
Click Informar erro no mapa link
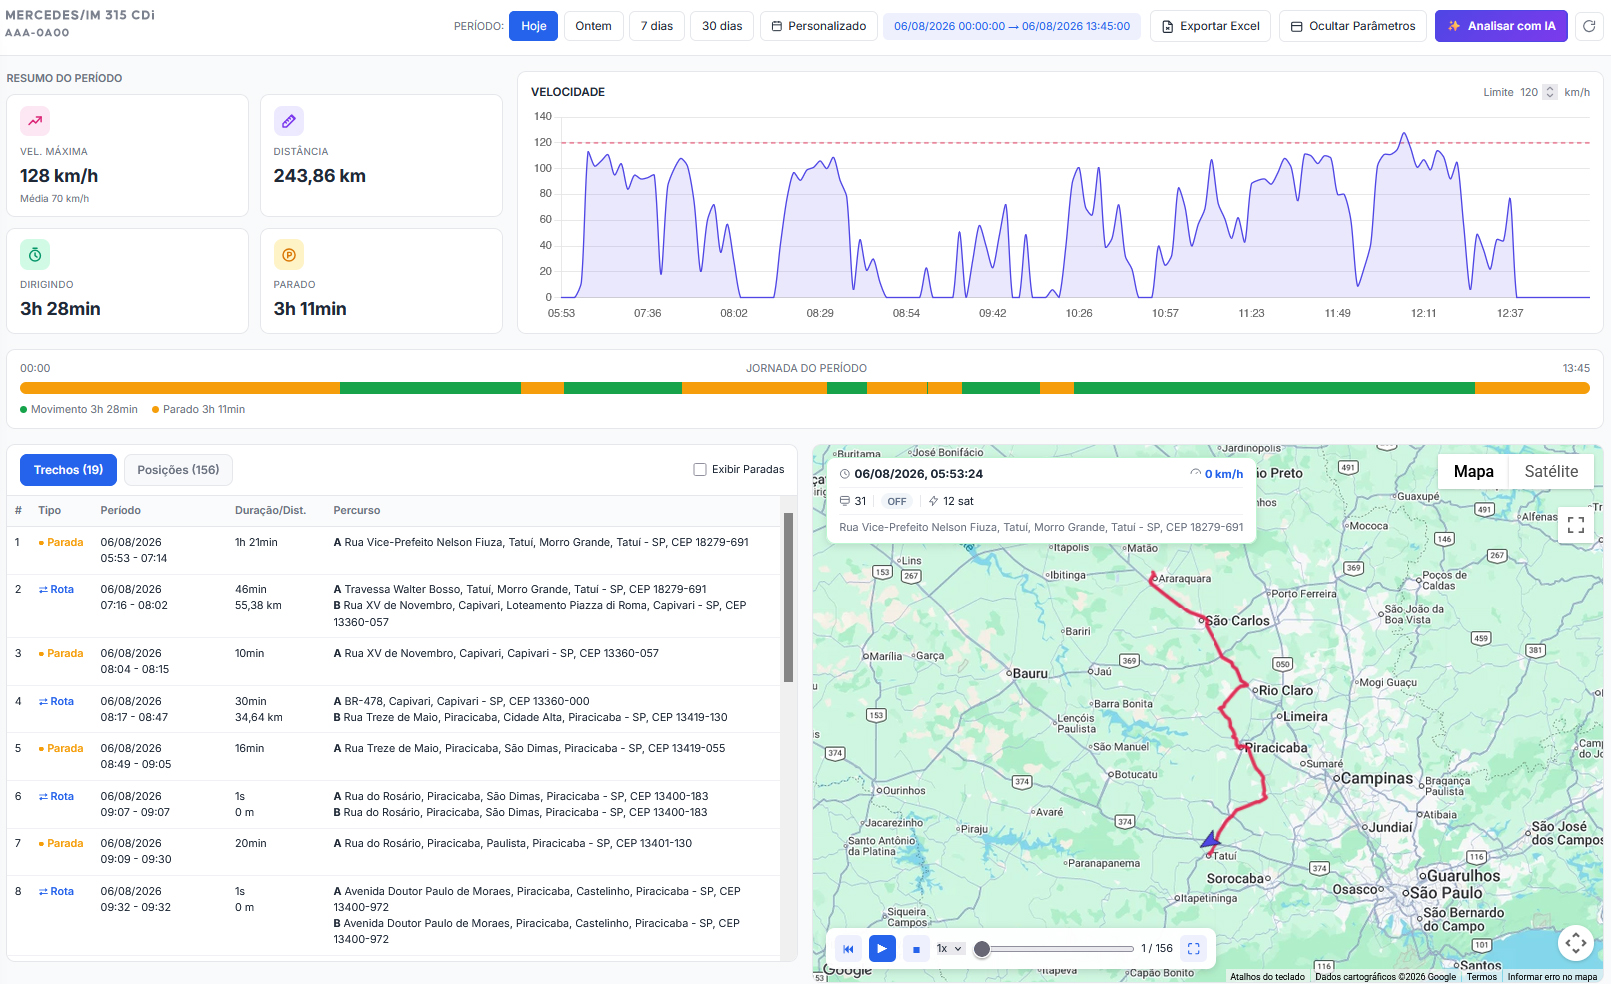[x=1552, y=977]
